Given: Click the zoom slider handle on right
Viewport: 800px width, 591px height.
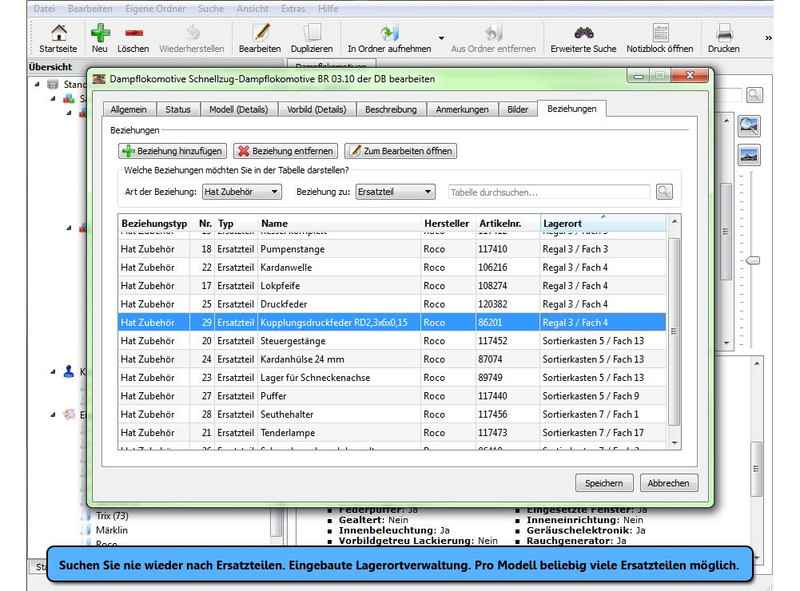Looking at the screenshot, I should (x=753, y=261).
